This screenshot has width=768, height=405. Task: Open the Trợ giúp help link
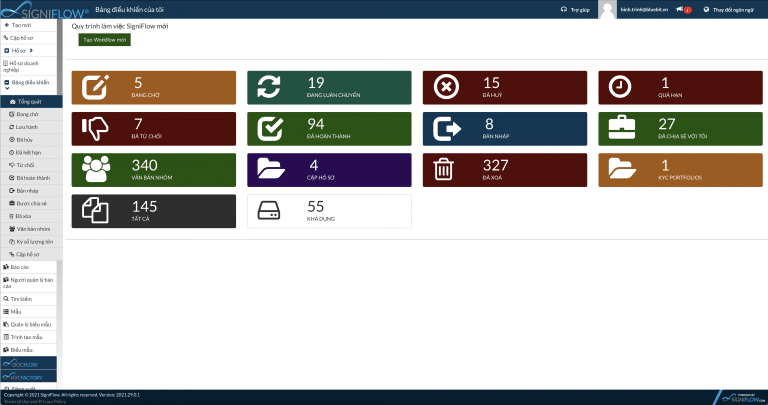(x=576, y=9)
